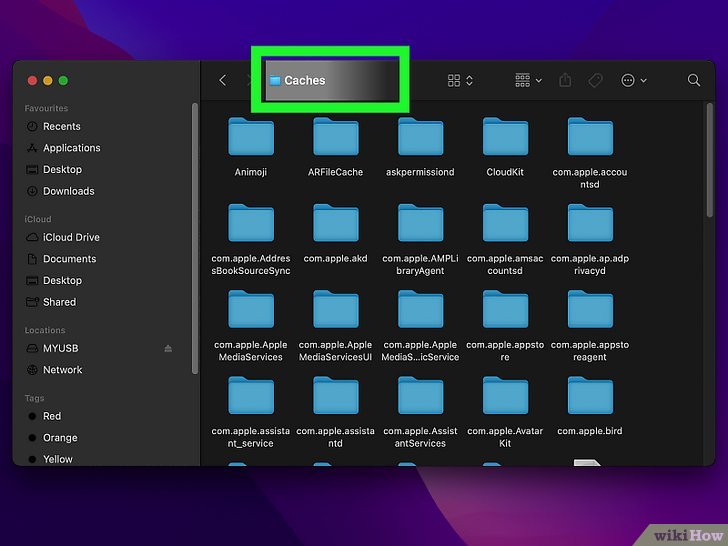728x546 pixels.
Task: Select the CloudKit folder
Action: 505,147
